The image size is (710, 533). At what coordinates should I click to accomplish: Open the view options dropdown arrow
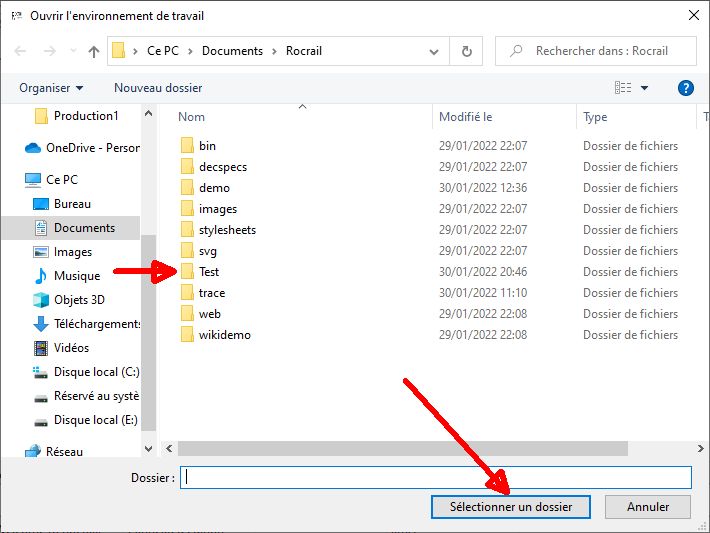pos(644,88)
